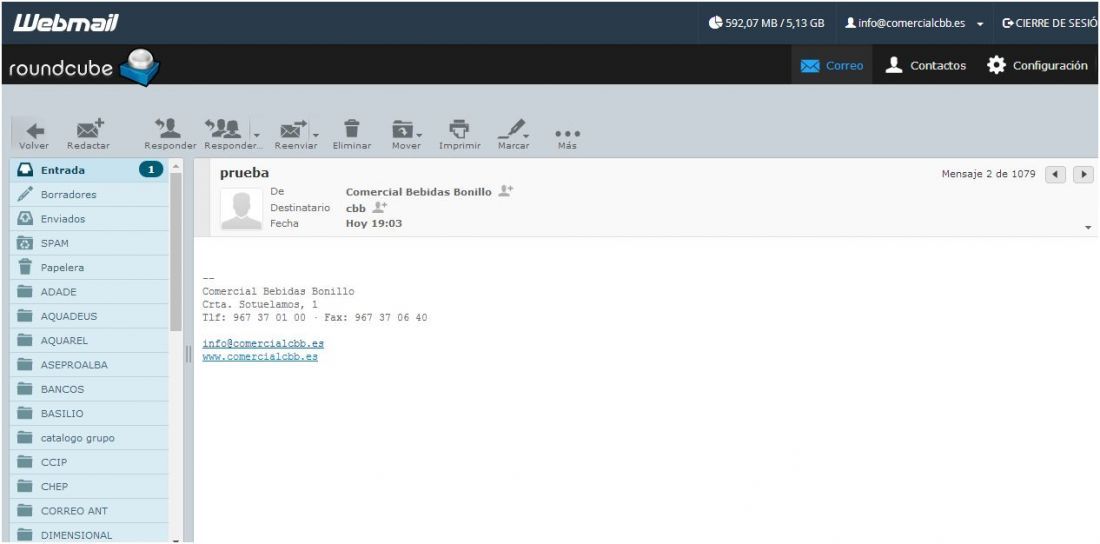Open Contactos address book section
This screenshot has width=1100, height=544.
[925, 65]
